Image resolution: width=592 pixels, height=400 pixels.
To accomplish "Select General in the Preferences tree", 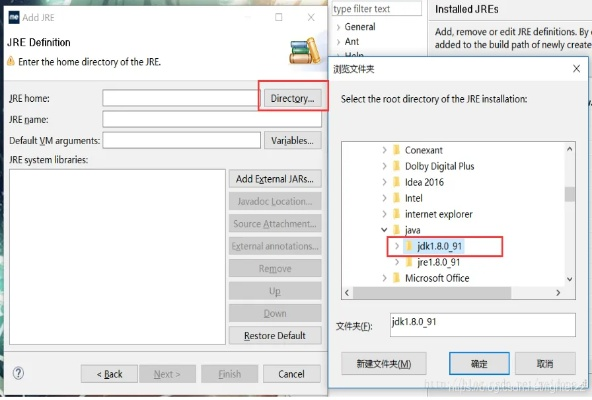I will (x=360, y=27).
